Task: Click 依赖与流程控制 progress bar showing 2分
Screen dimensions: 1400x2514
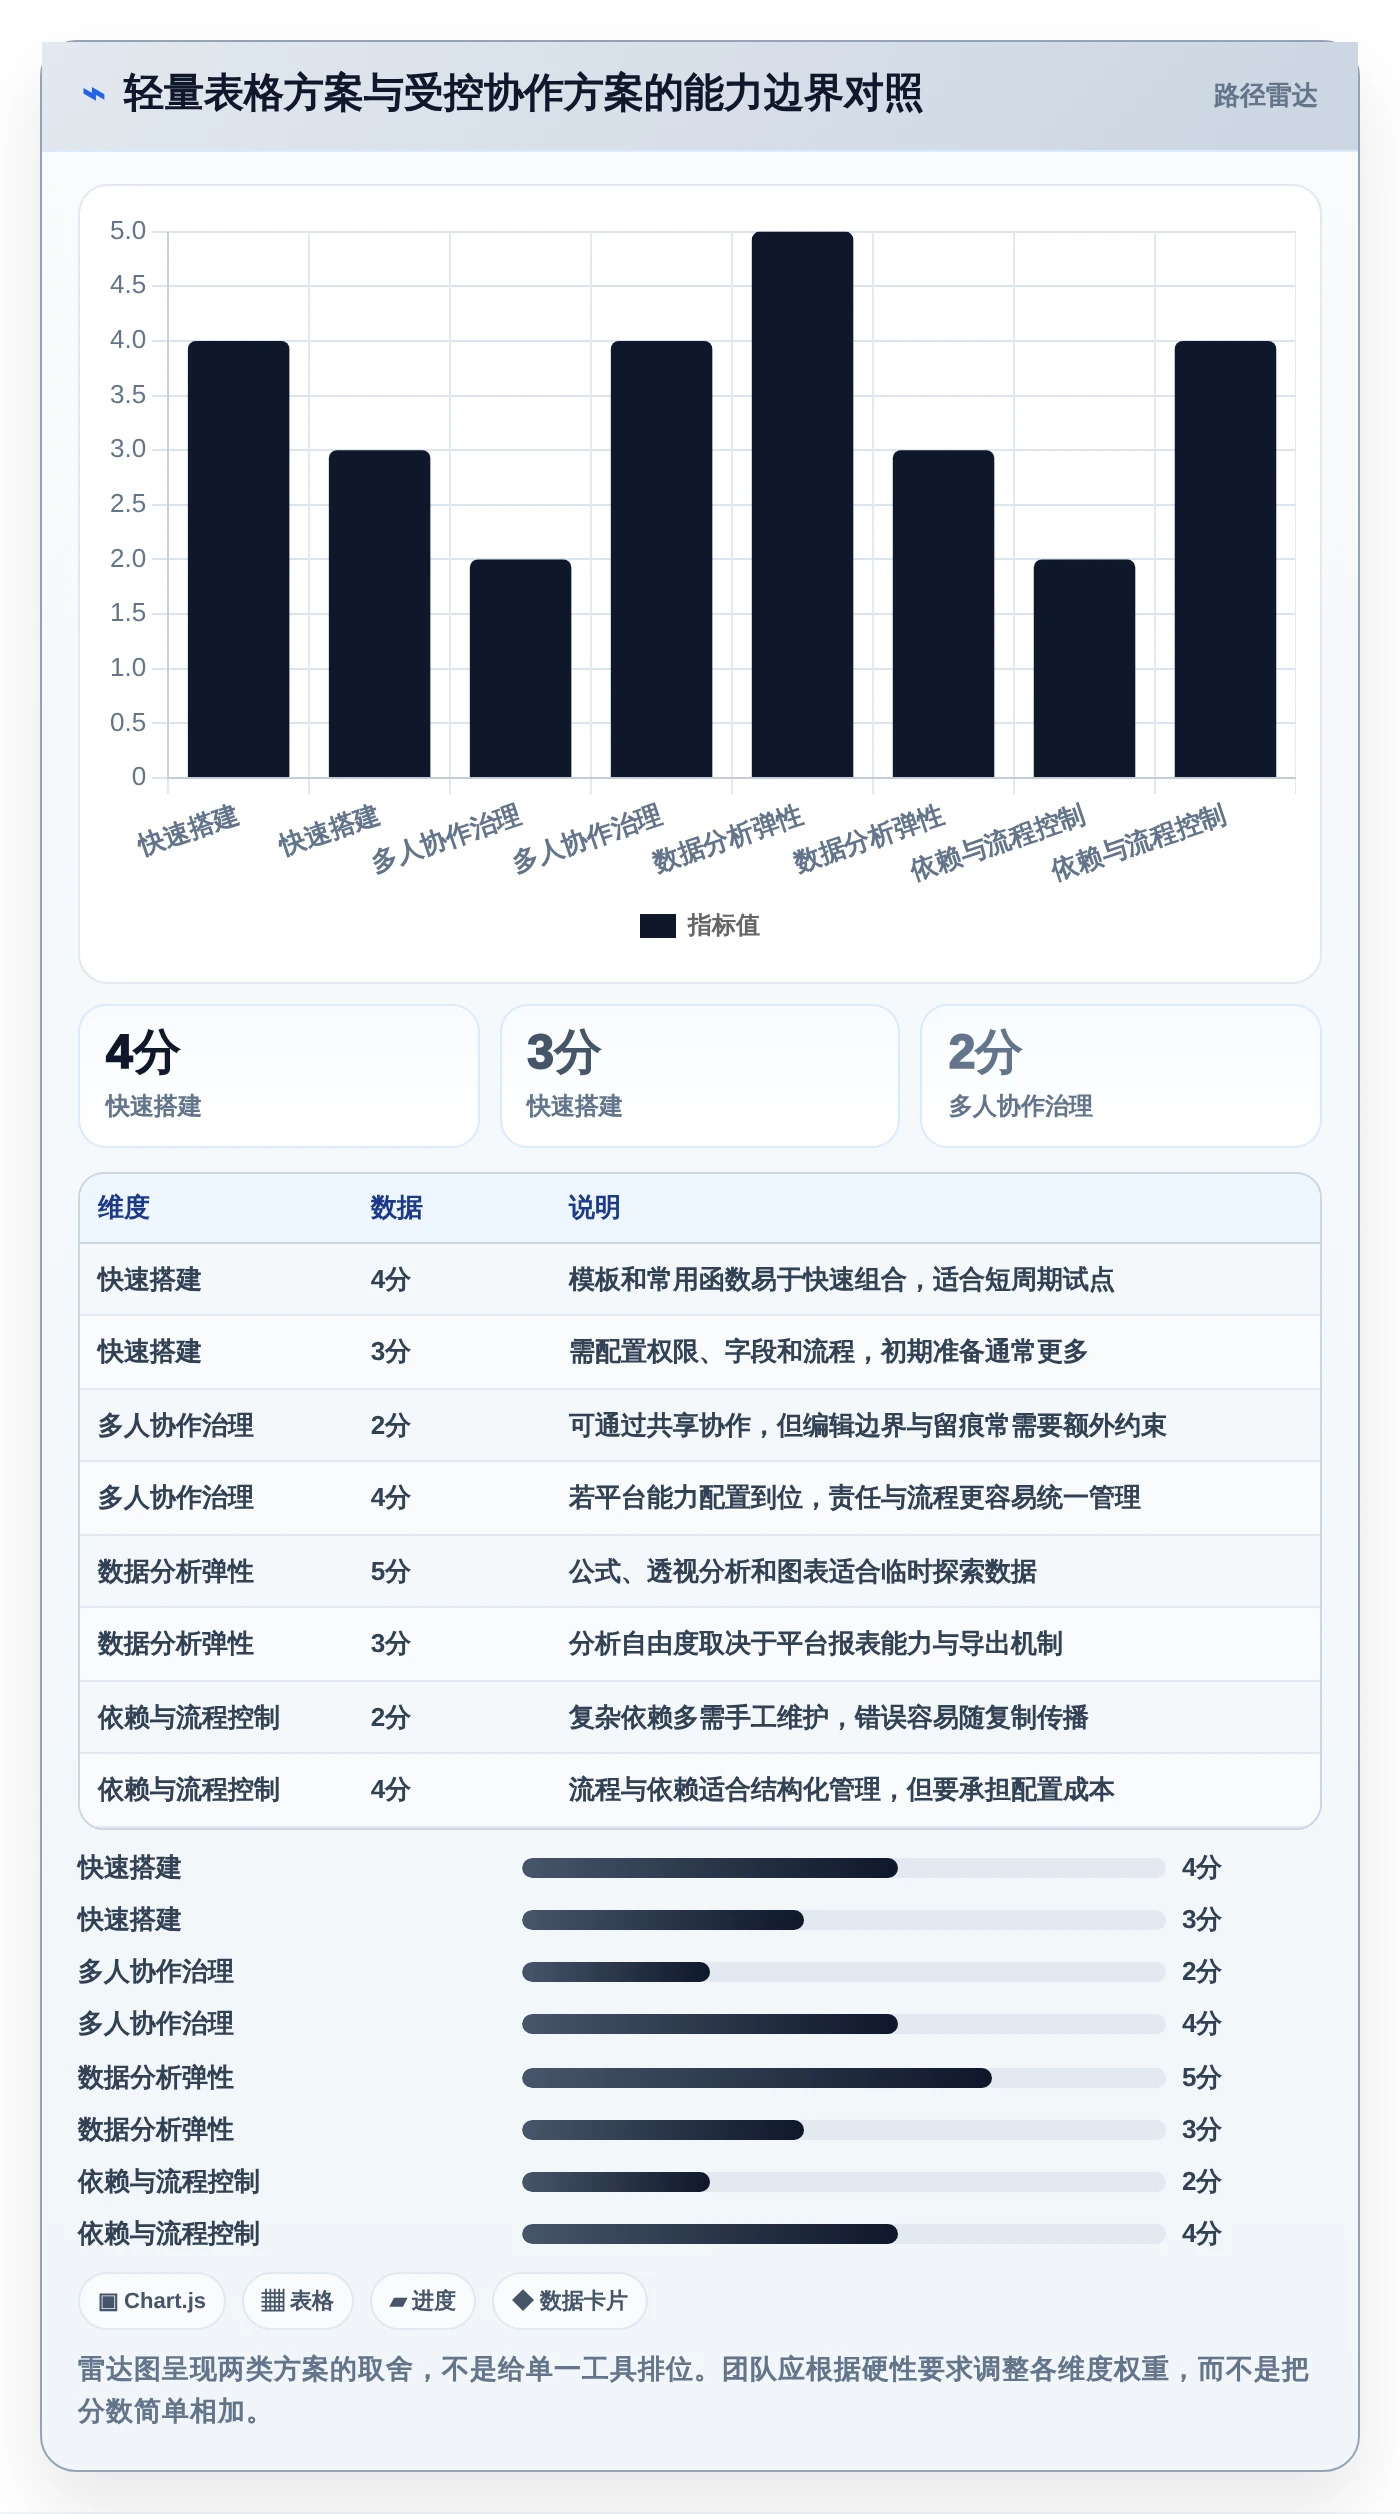Action: coord(844,2182)
